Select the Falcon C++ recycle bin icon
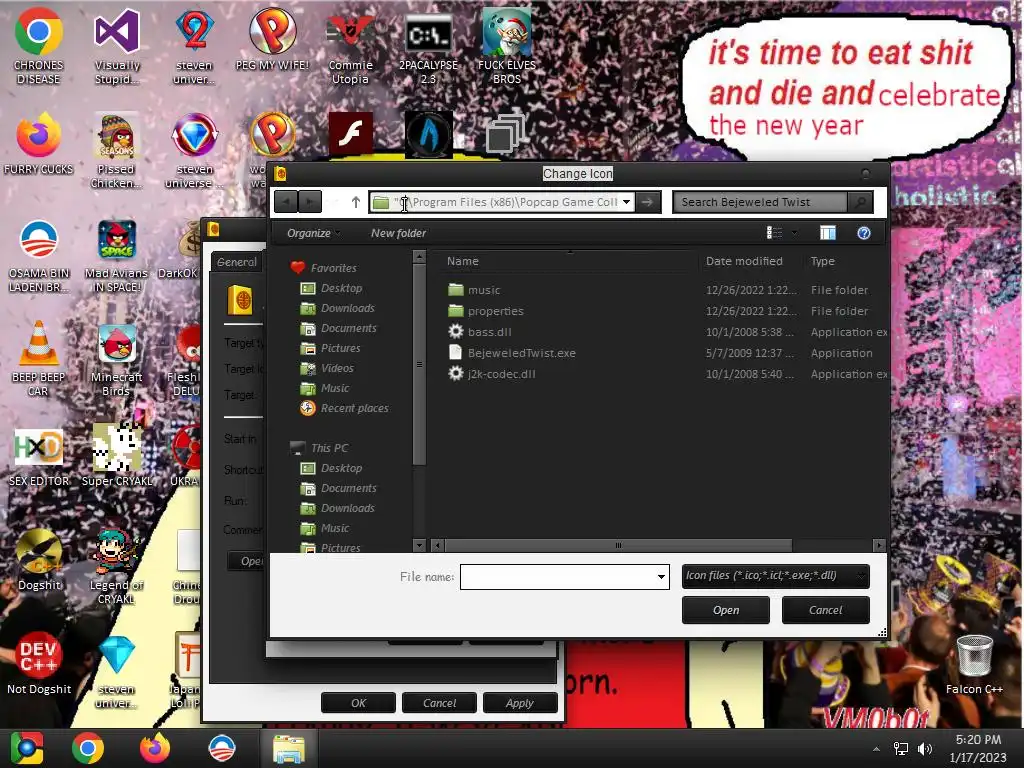 pyautogui.click(x=974, y=662)
